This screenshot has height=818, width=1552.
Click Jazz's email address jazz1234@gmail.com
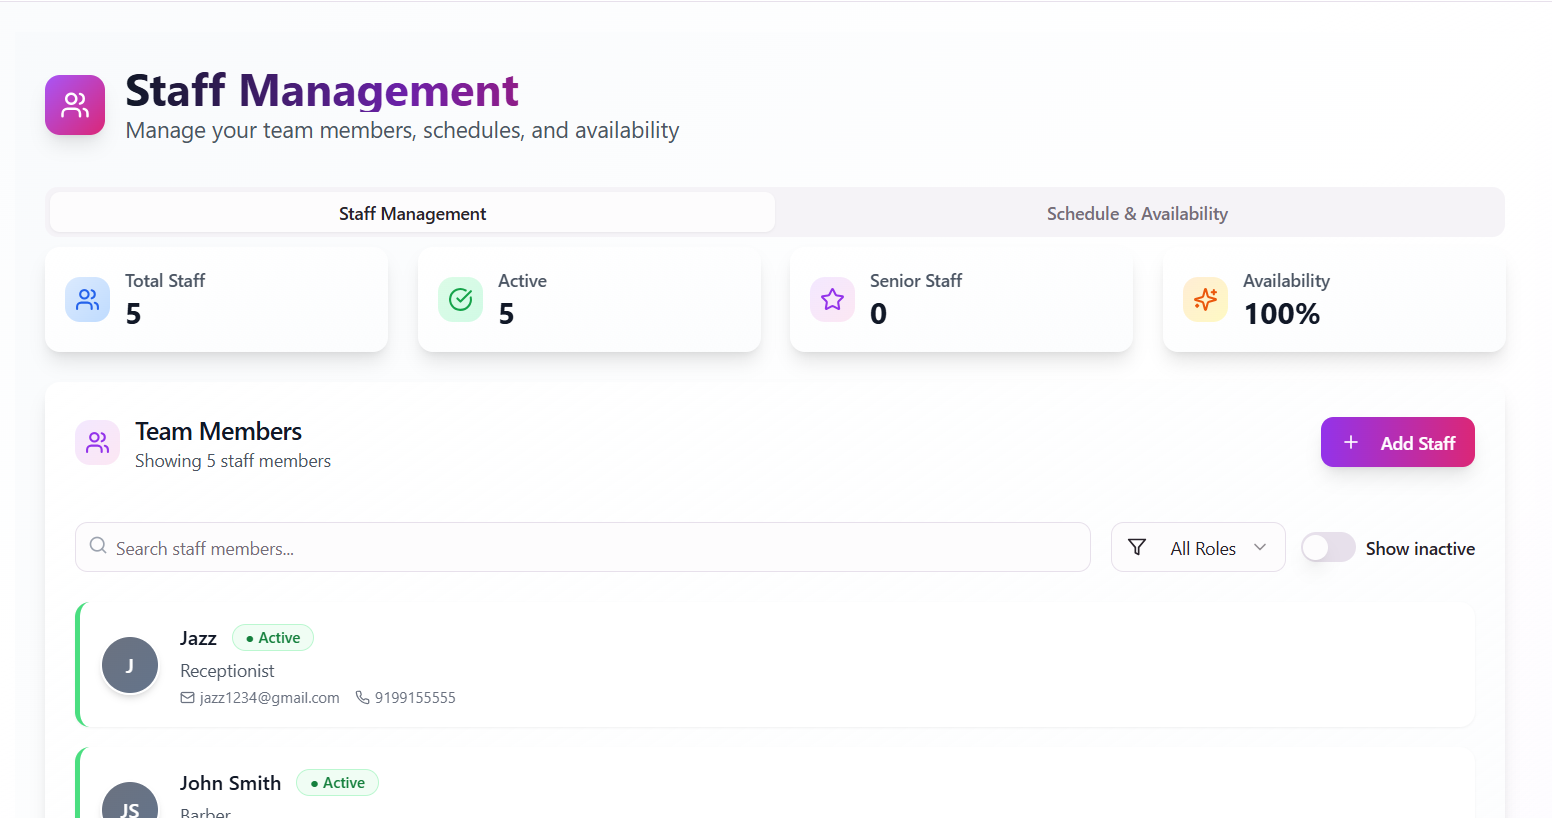(x=269, y=698)
